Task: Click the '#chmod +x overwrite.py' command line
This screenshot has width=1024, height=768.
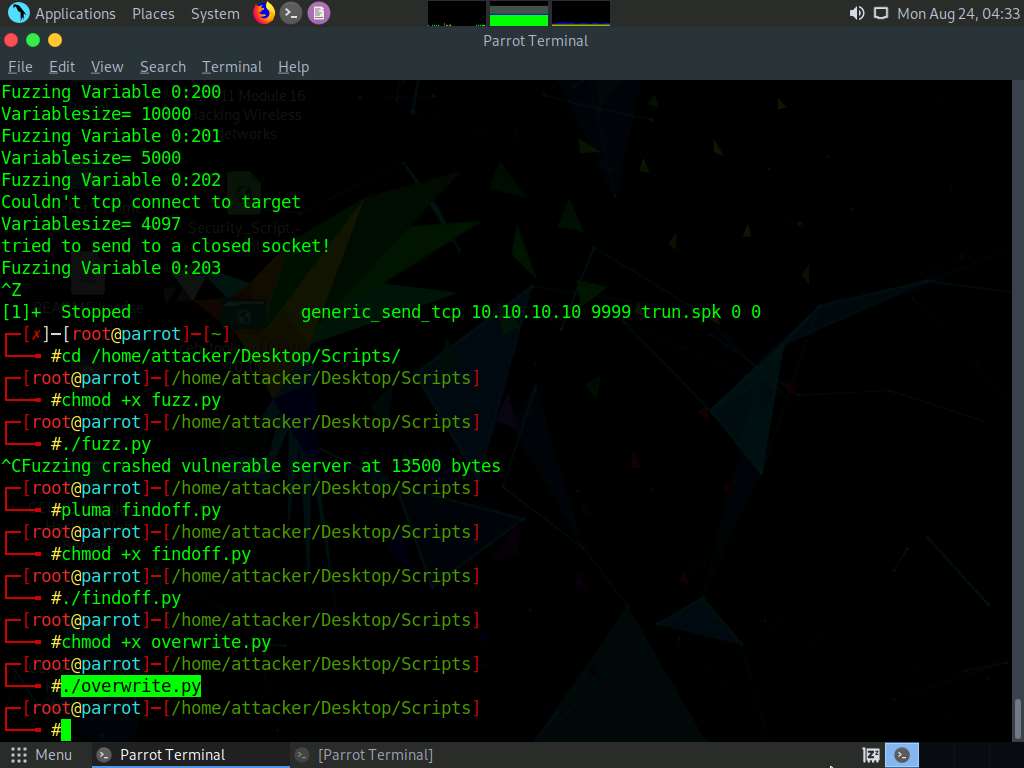Action: (x=161, y=642)
